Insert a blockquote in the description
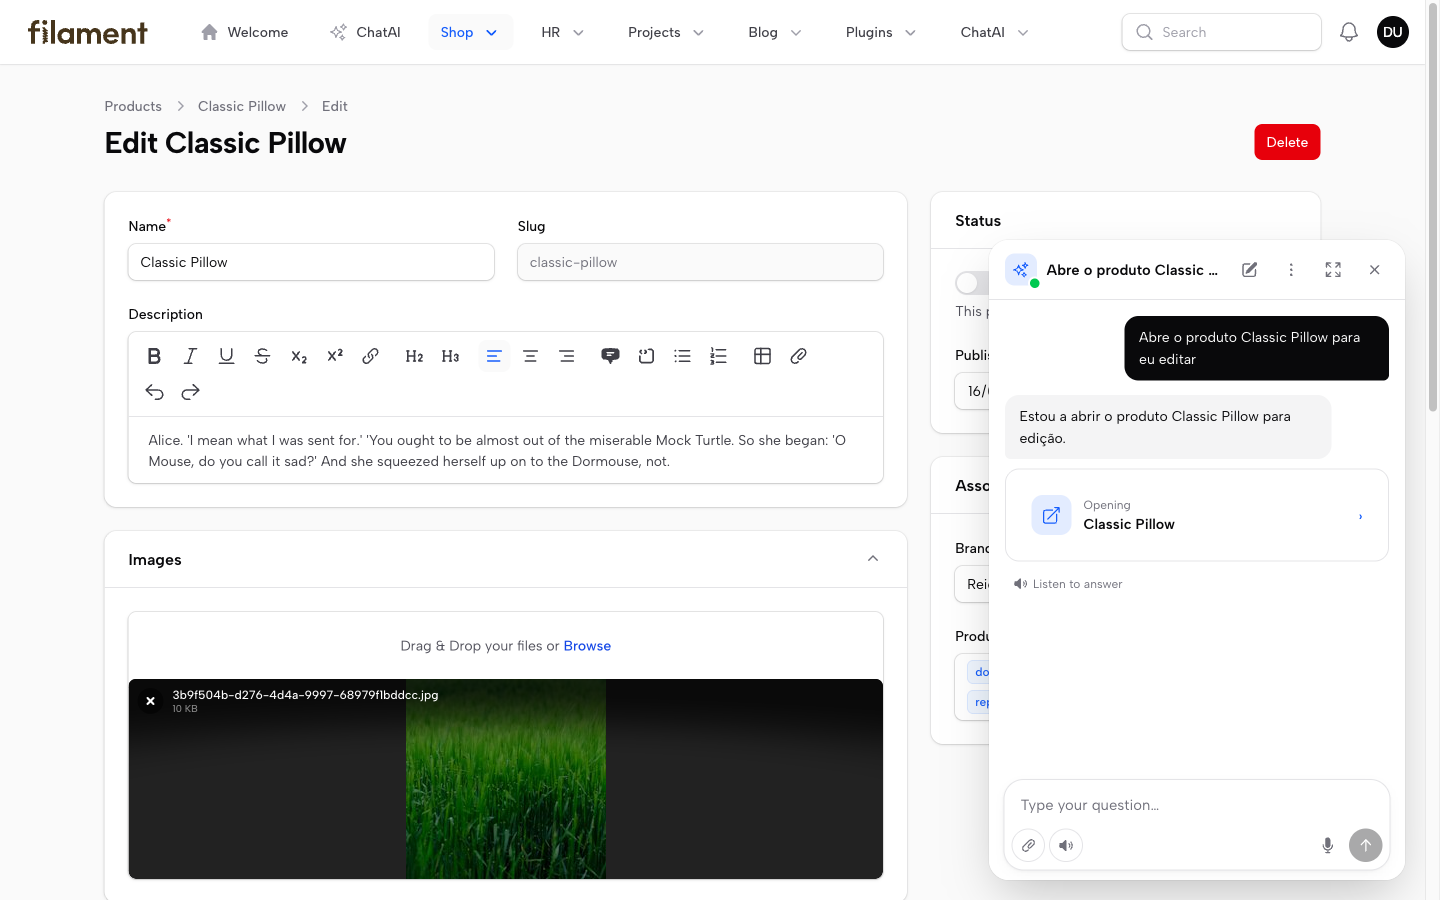Screen dimensions: 1440x900 (610, 356)
